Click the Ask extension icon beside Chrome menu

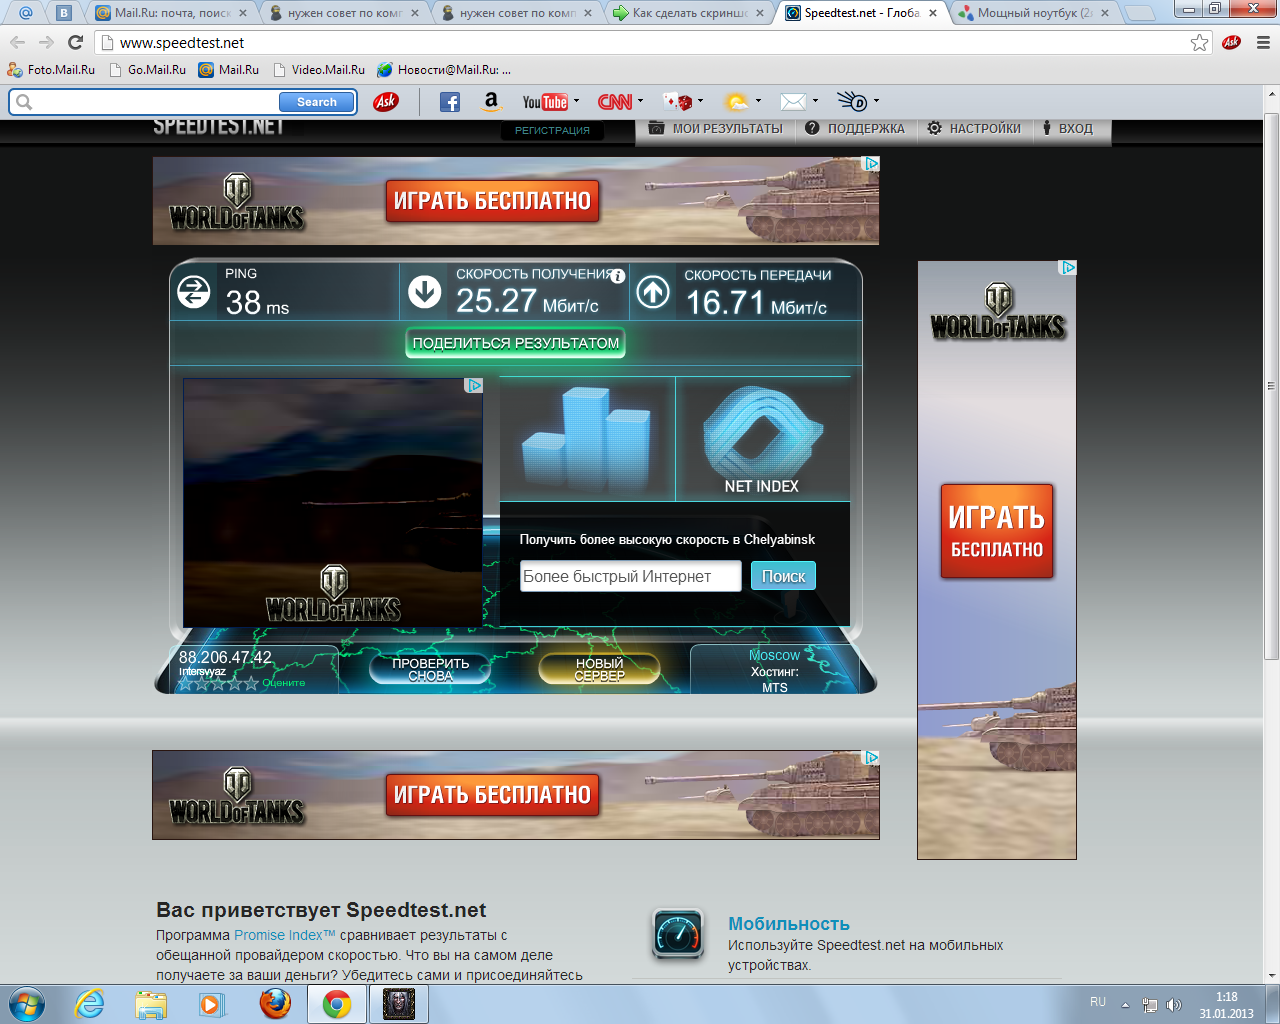click(x=1231, y=42)
